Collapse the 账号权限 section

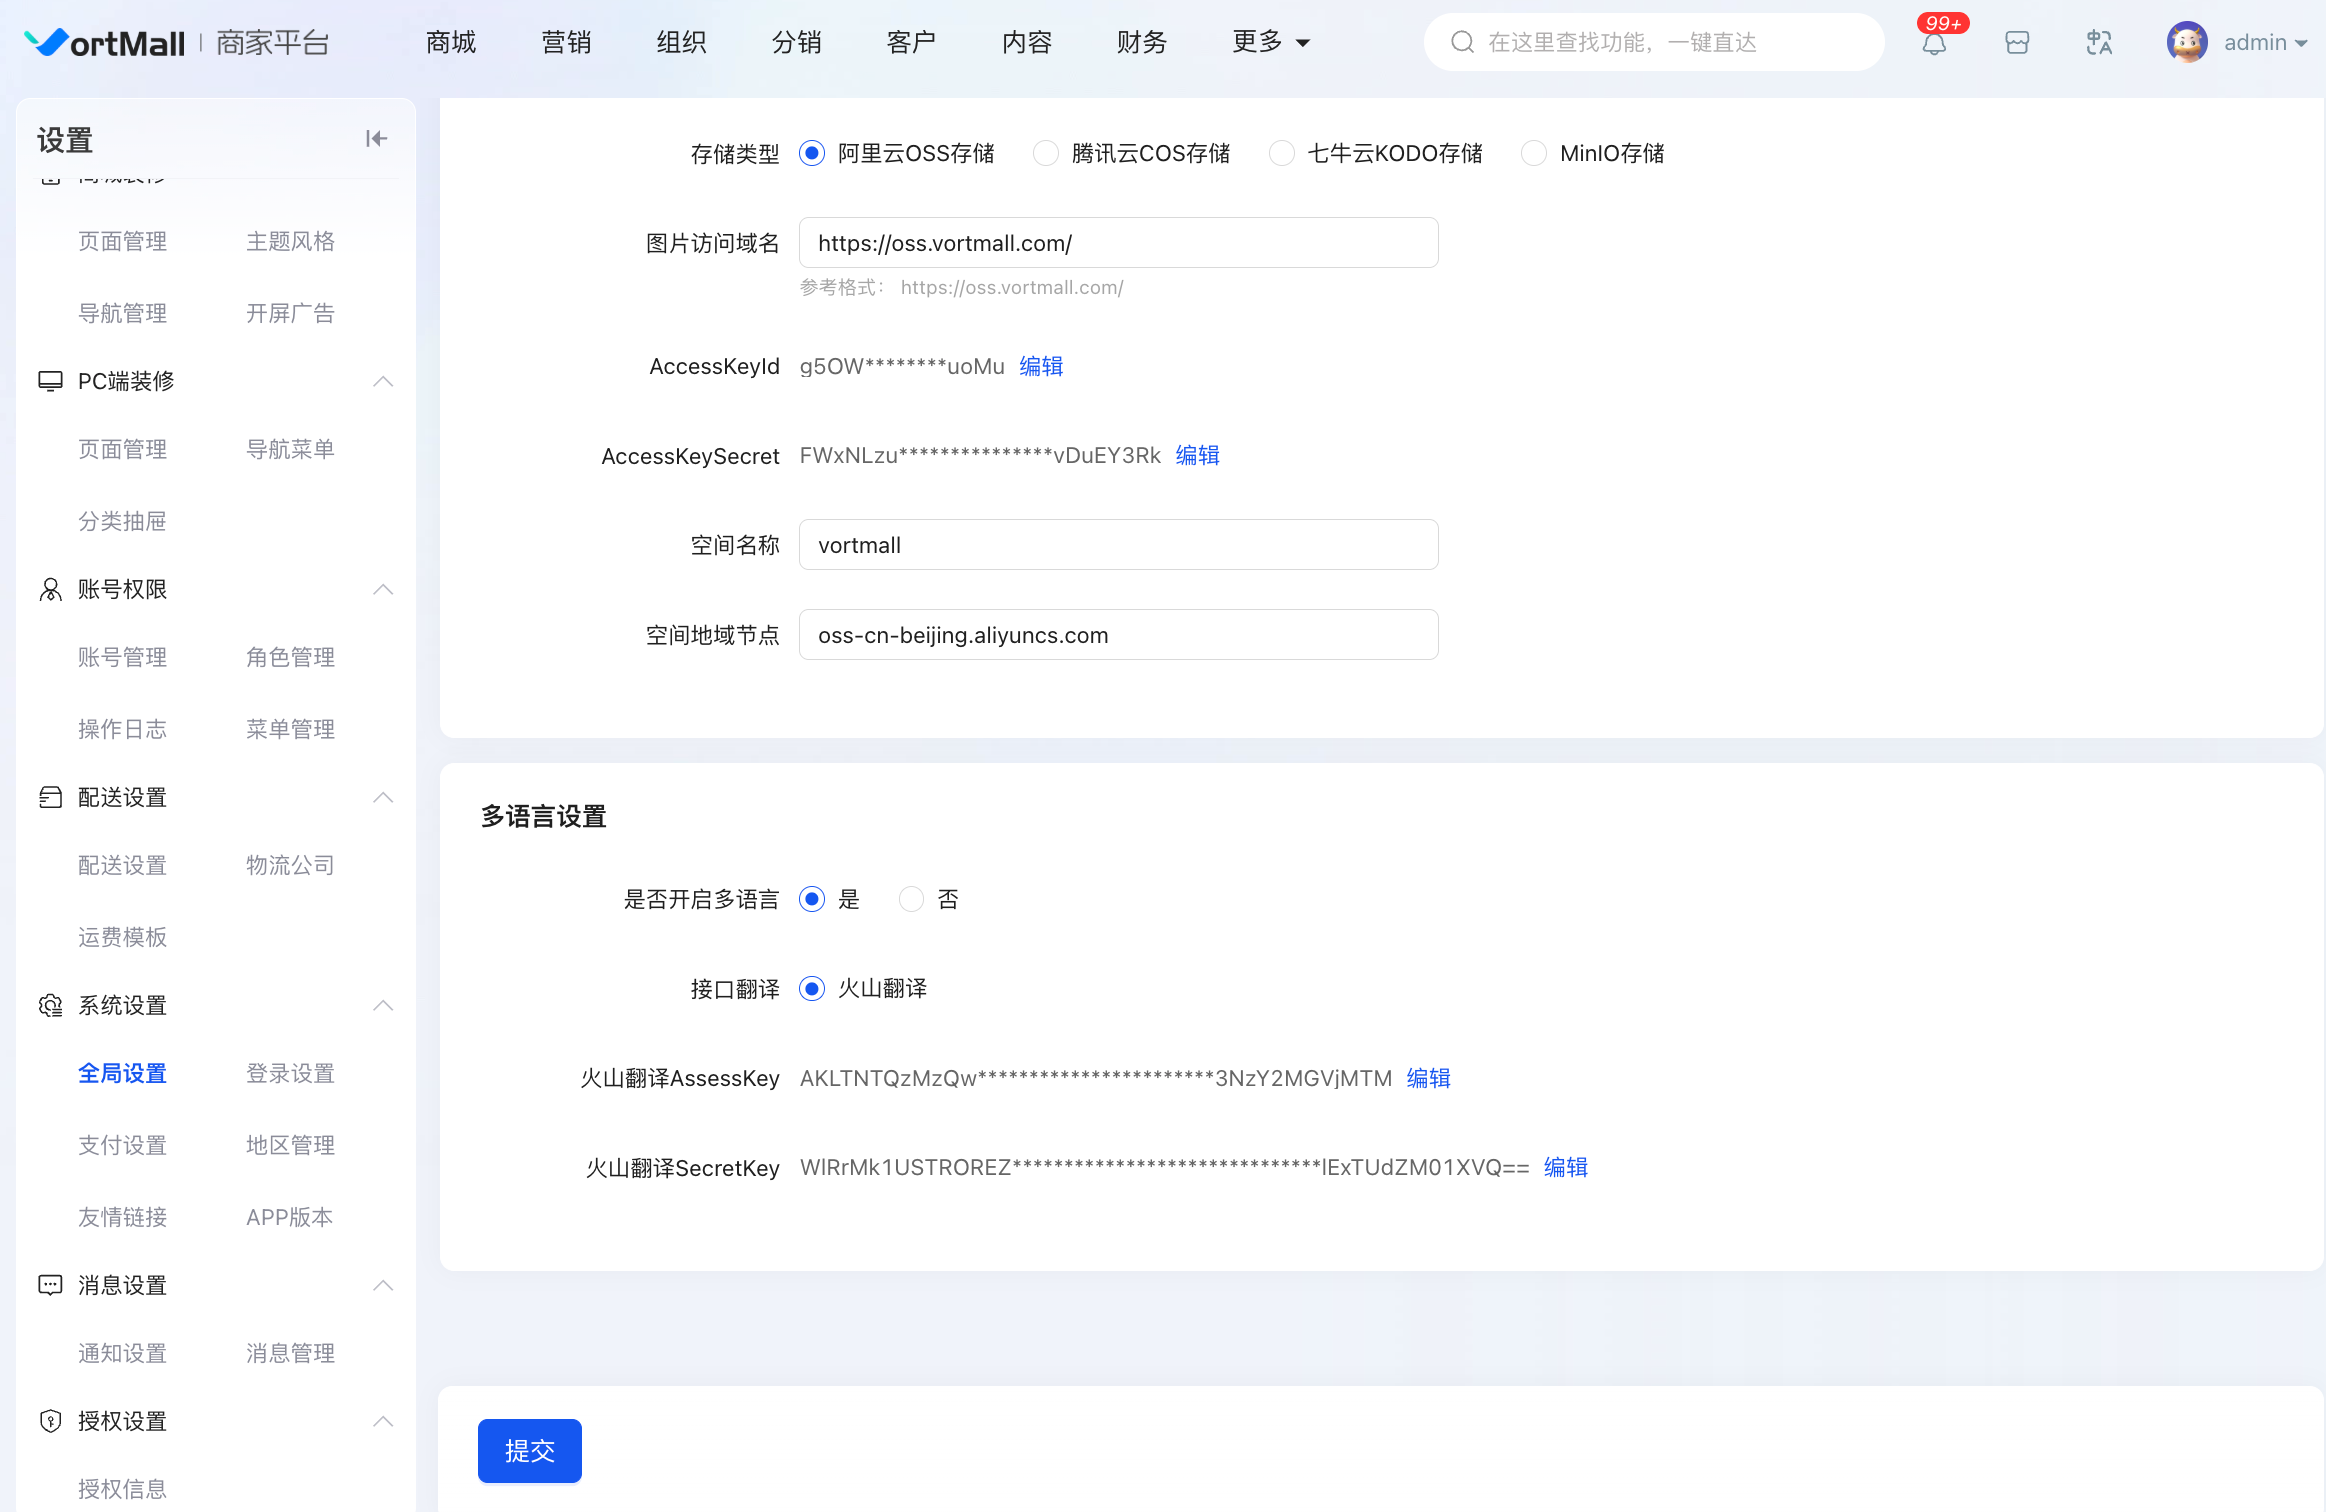tap(383, 589)
